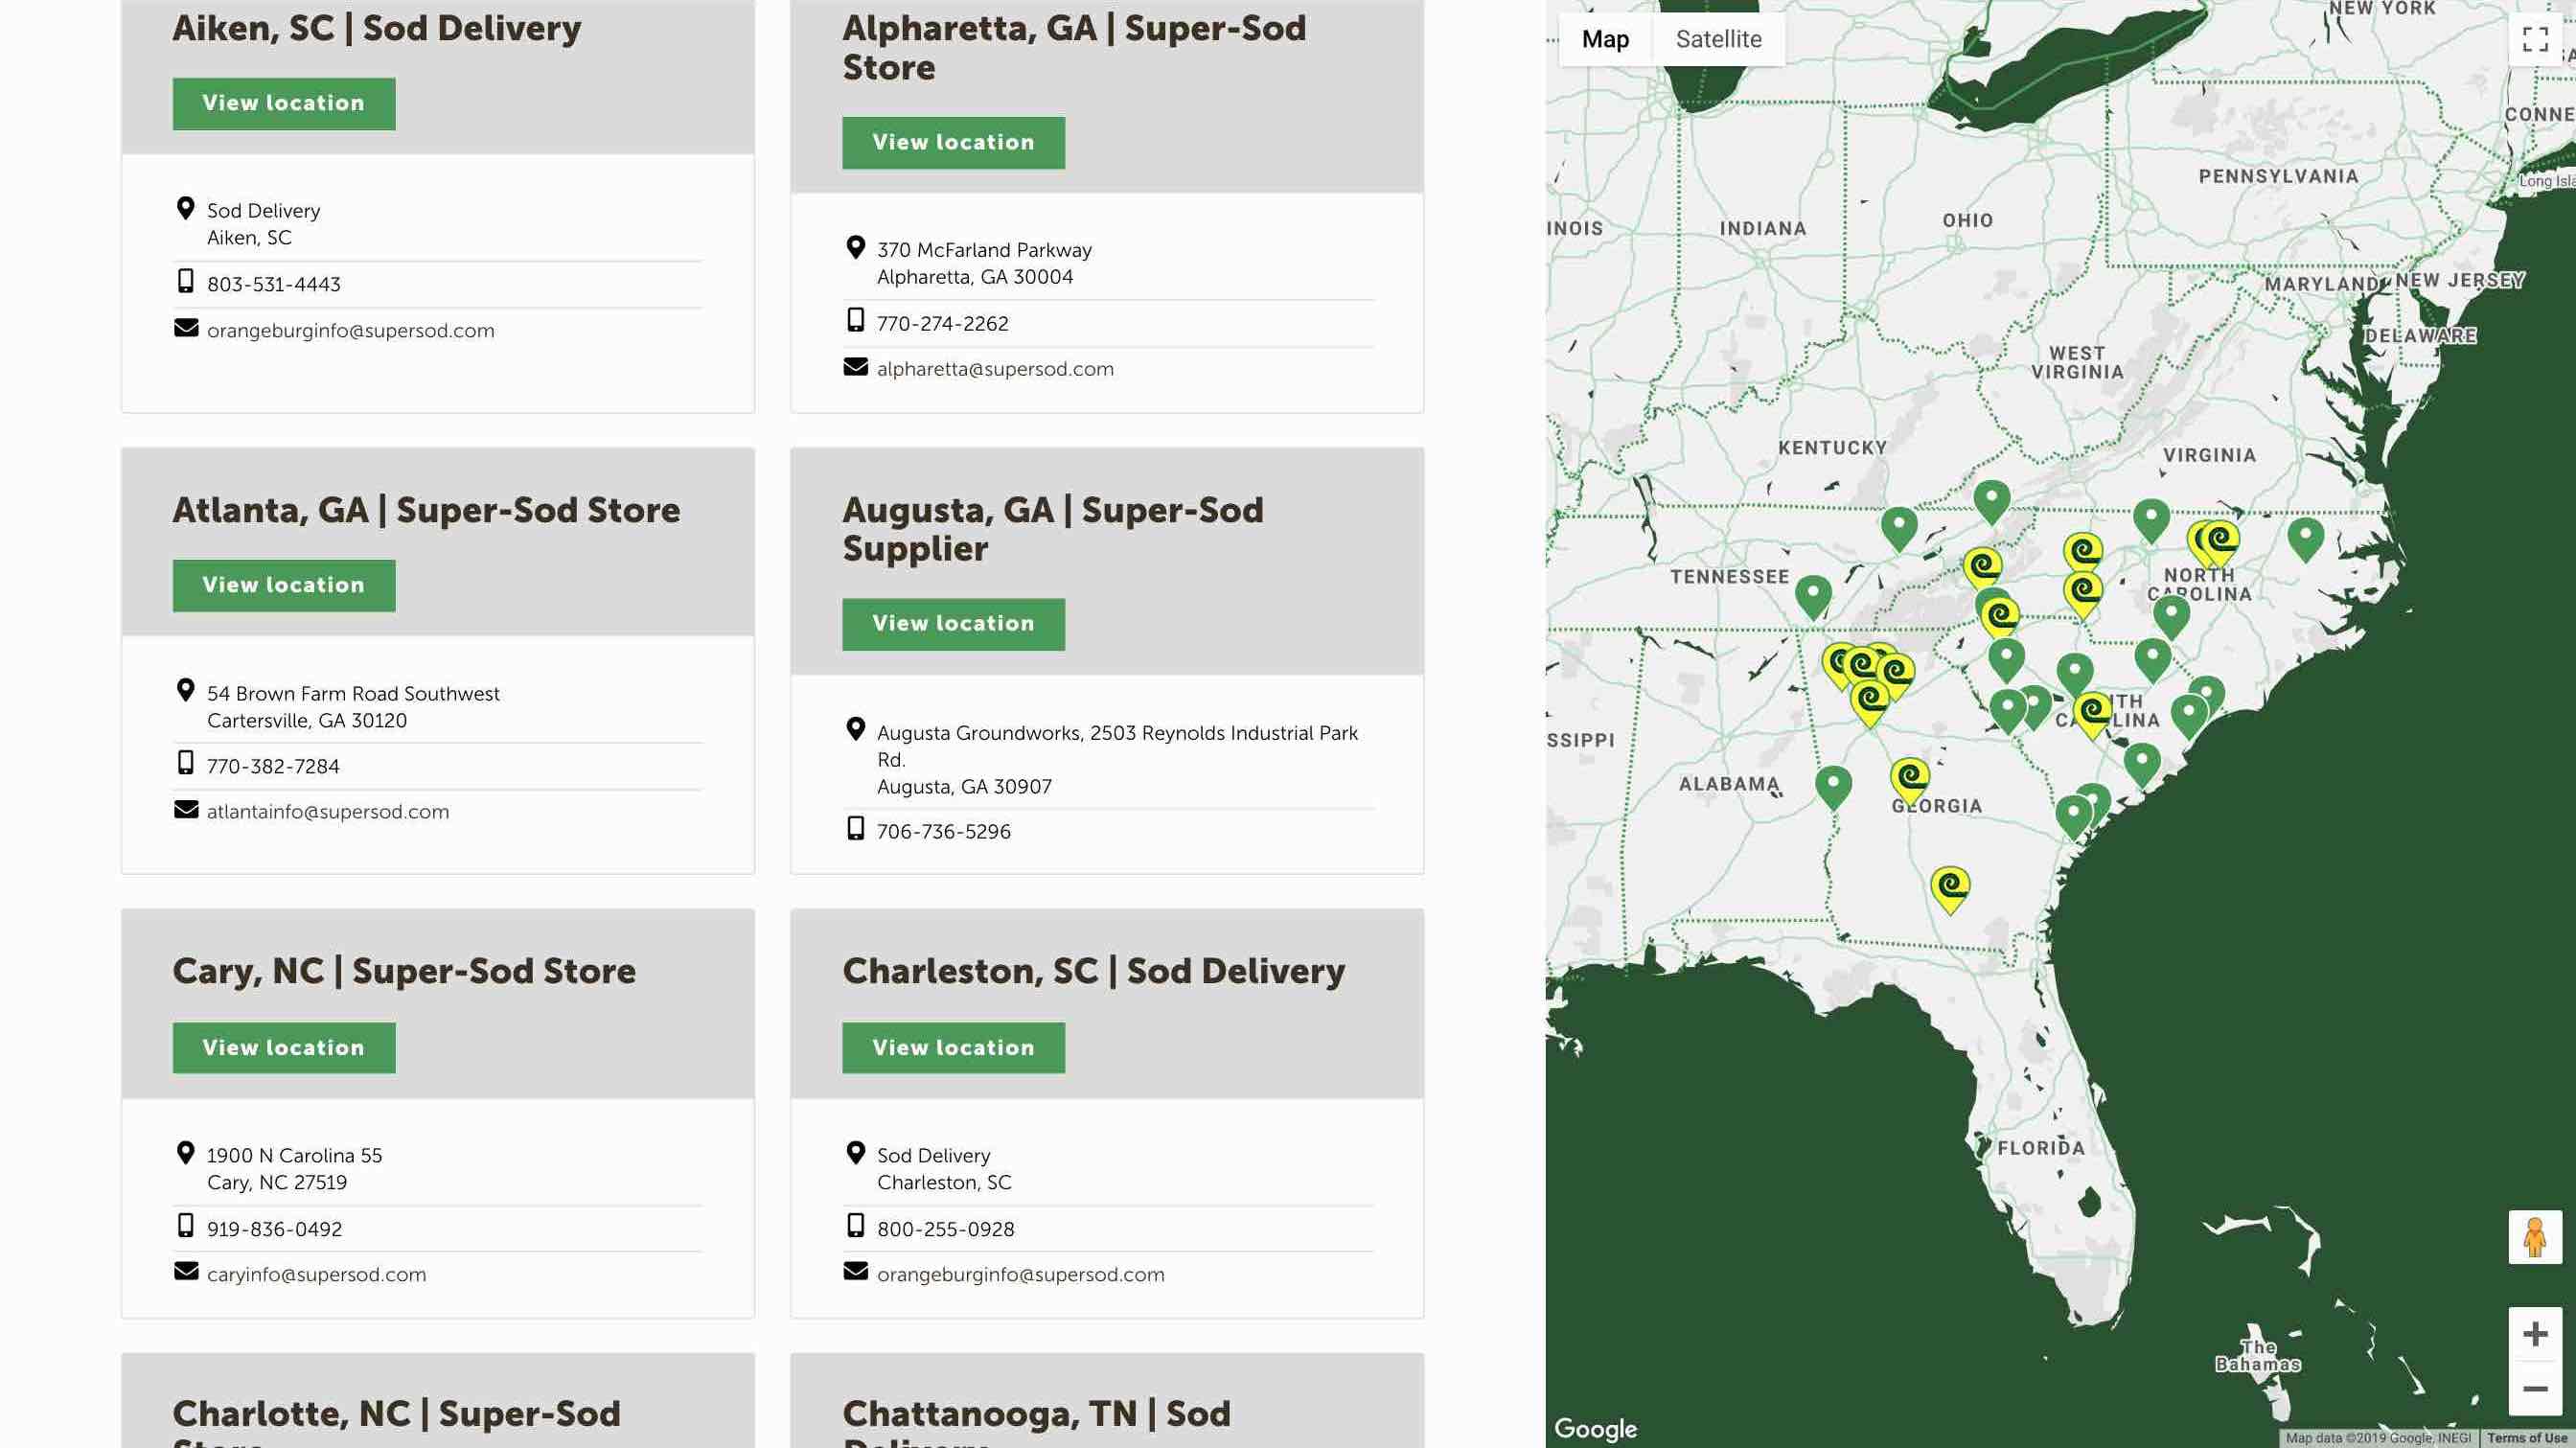View location for Alpharetta, GA Super-Sod Store
The image size is (2576, 1448).
[953, 142]
